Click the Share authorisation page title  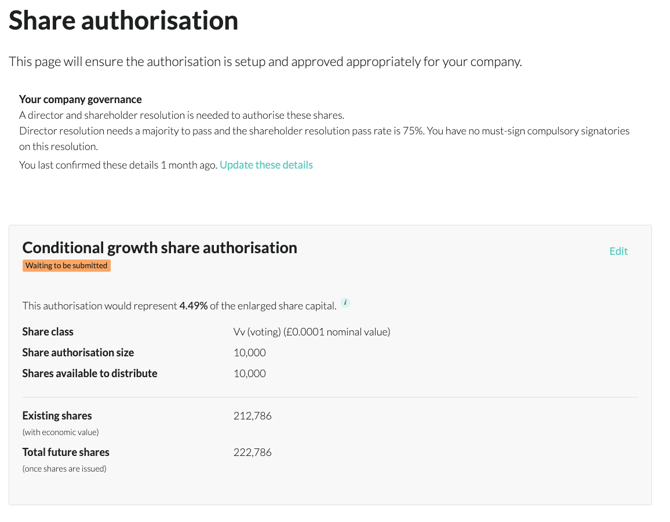tap(124, 21)
